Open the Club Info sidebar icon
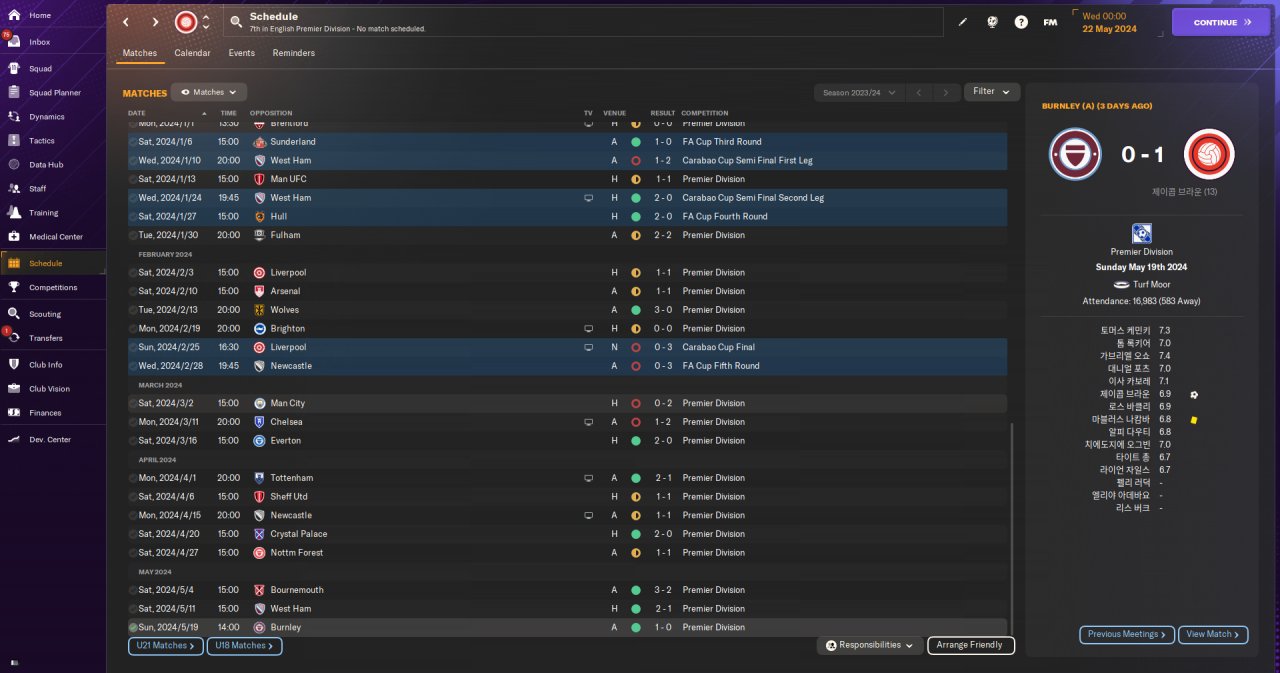 click(x=14, y=365)
